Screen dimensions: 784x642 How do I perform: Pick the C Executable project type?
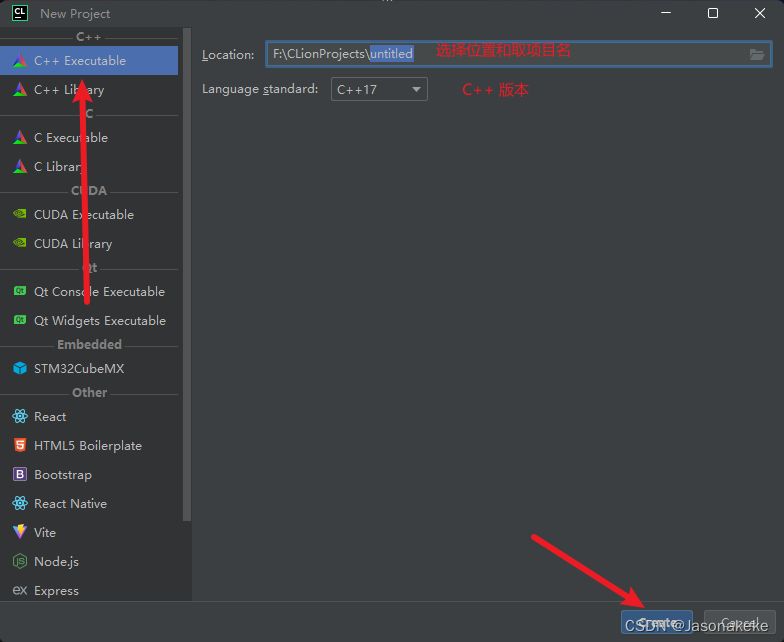pos(89,138)
